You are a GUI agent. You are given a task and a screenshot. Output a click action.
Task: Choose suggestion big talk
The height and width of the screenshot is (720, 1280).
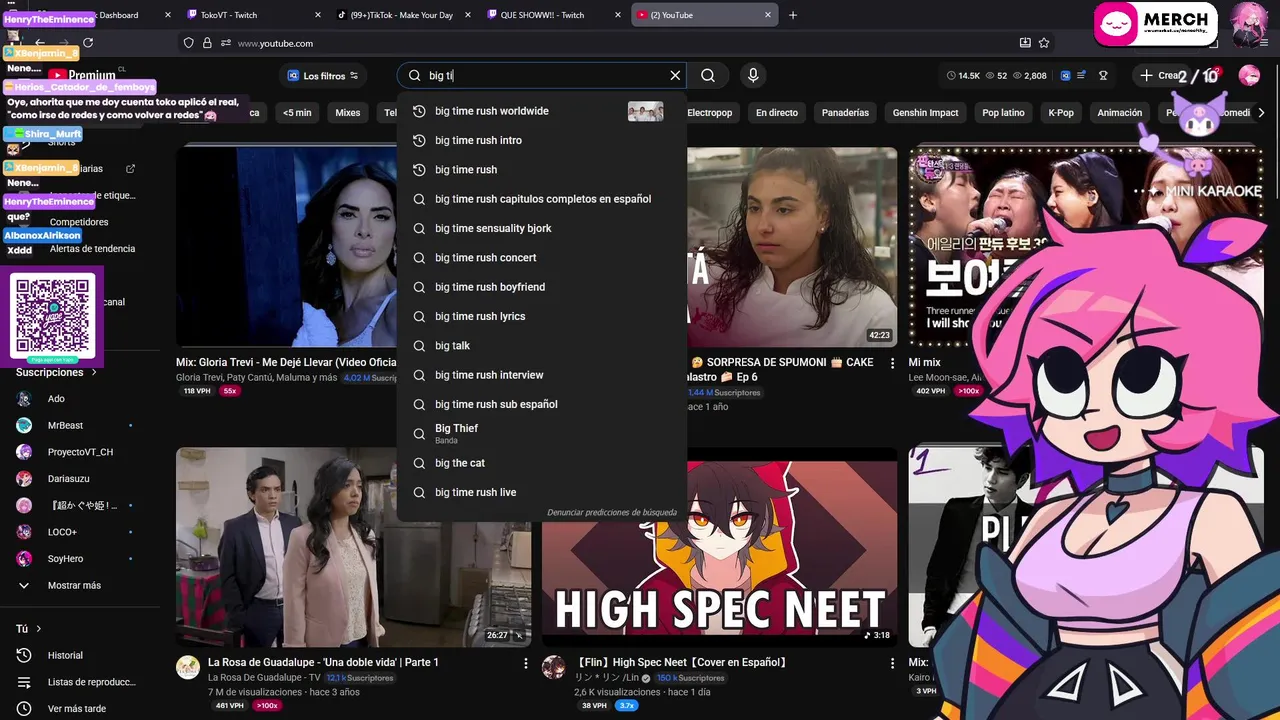tap(541, 346)
